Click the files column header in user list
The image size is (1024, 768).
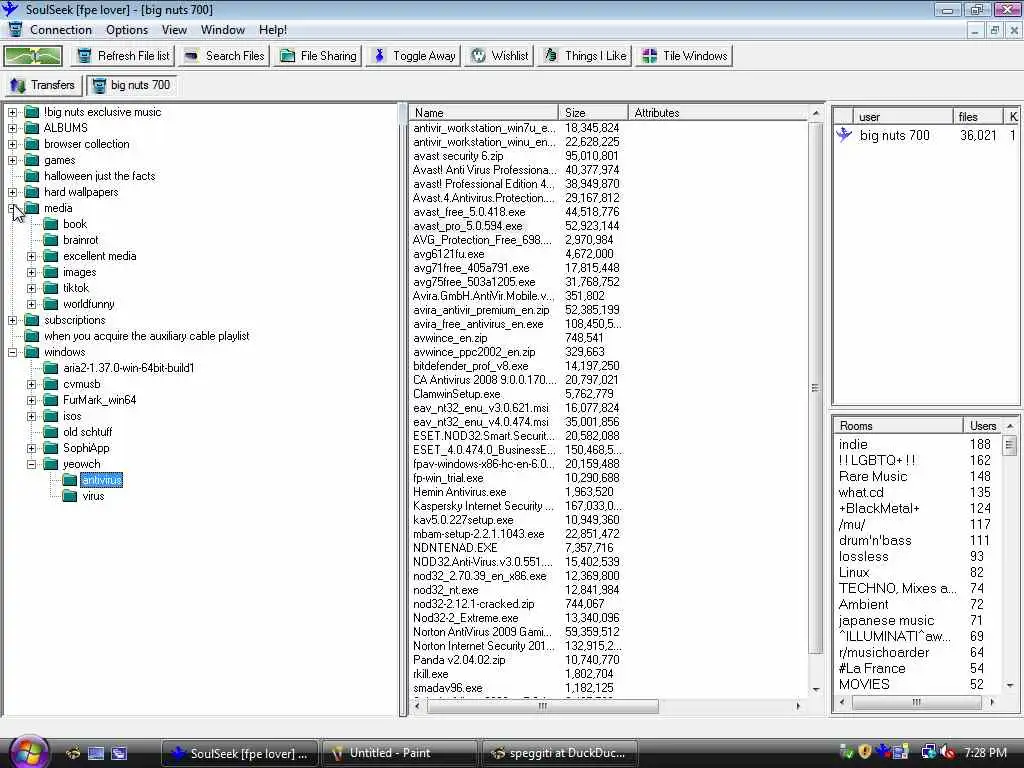[978, 117]
